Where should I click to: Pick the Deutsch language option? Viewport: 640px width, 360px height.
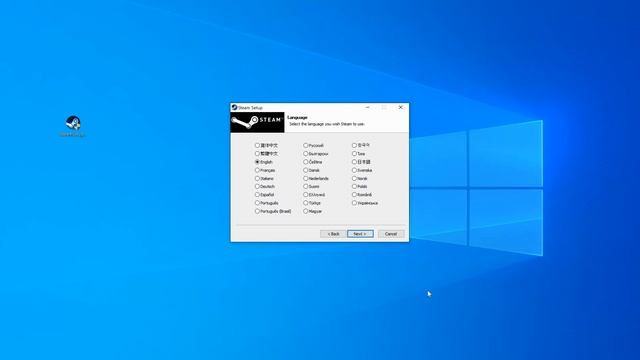coord(257,187)
